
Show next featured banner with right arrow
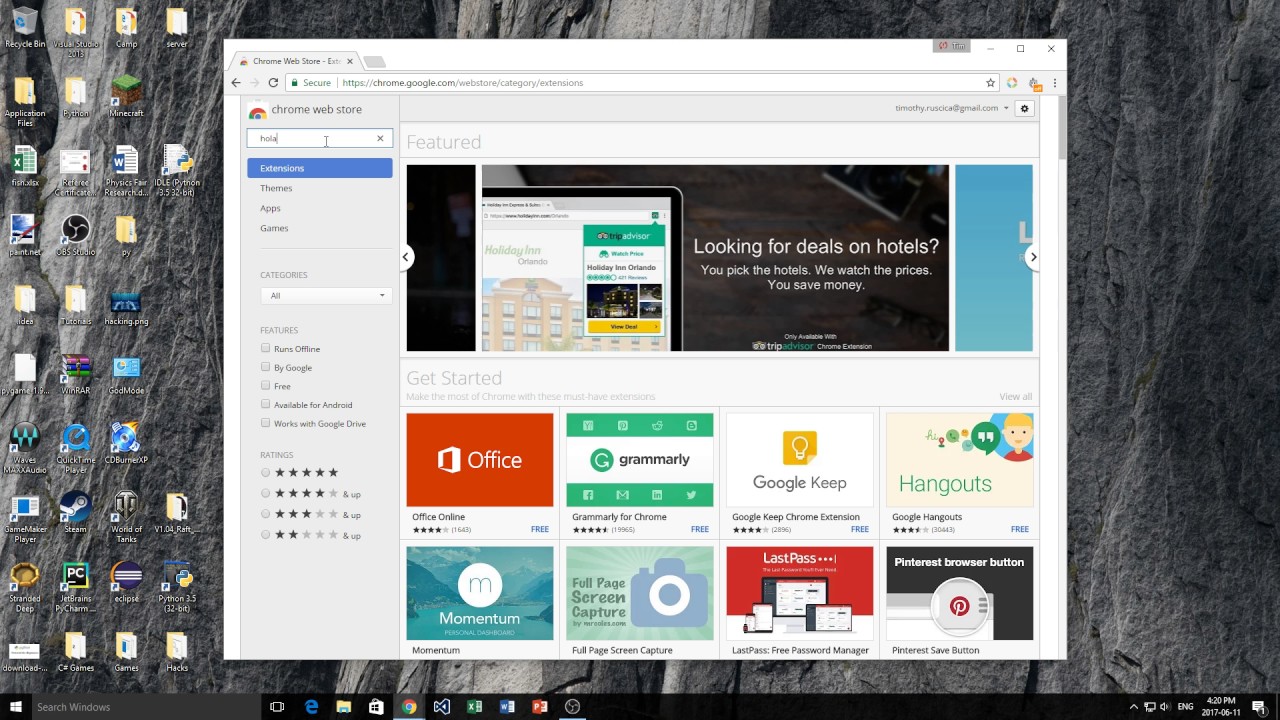1033,257
